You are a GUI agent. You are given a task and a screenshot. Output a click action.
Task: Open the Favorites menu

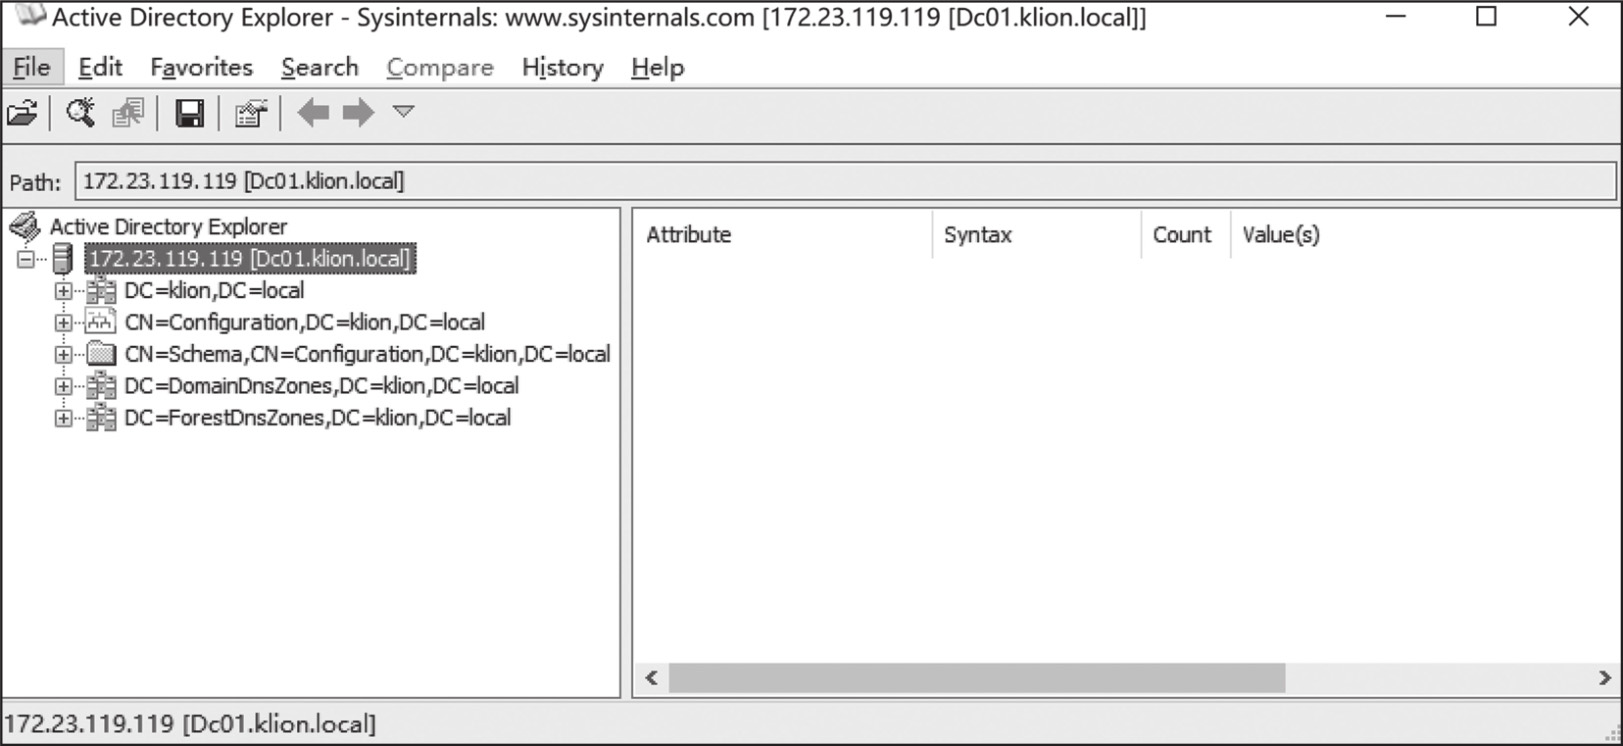click(201, 67)
